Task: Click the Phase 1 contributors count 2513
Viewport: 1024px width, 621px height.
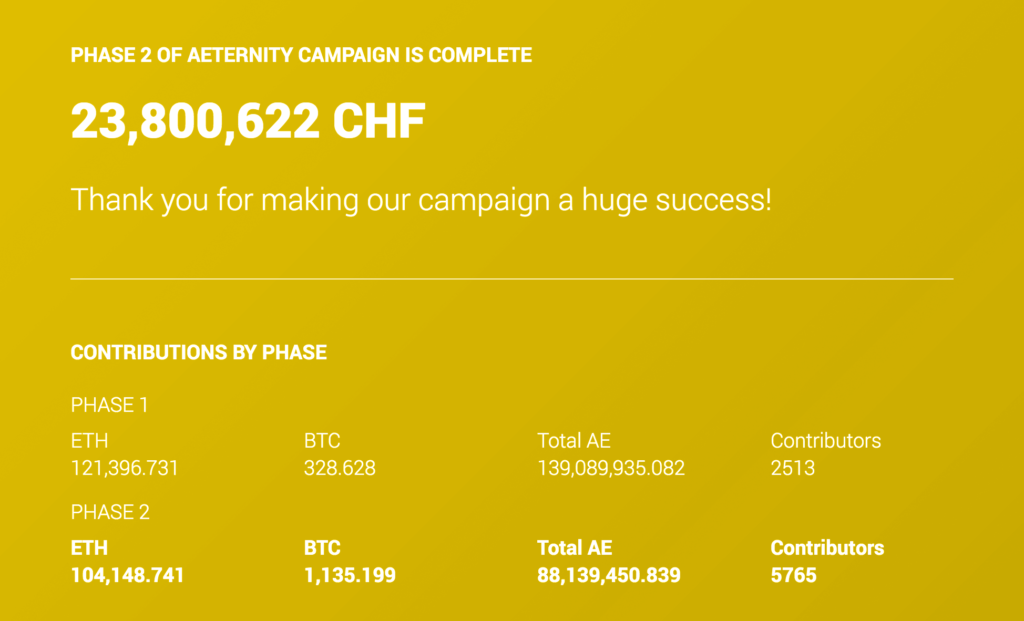Action: pos(792,467)
